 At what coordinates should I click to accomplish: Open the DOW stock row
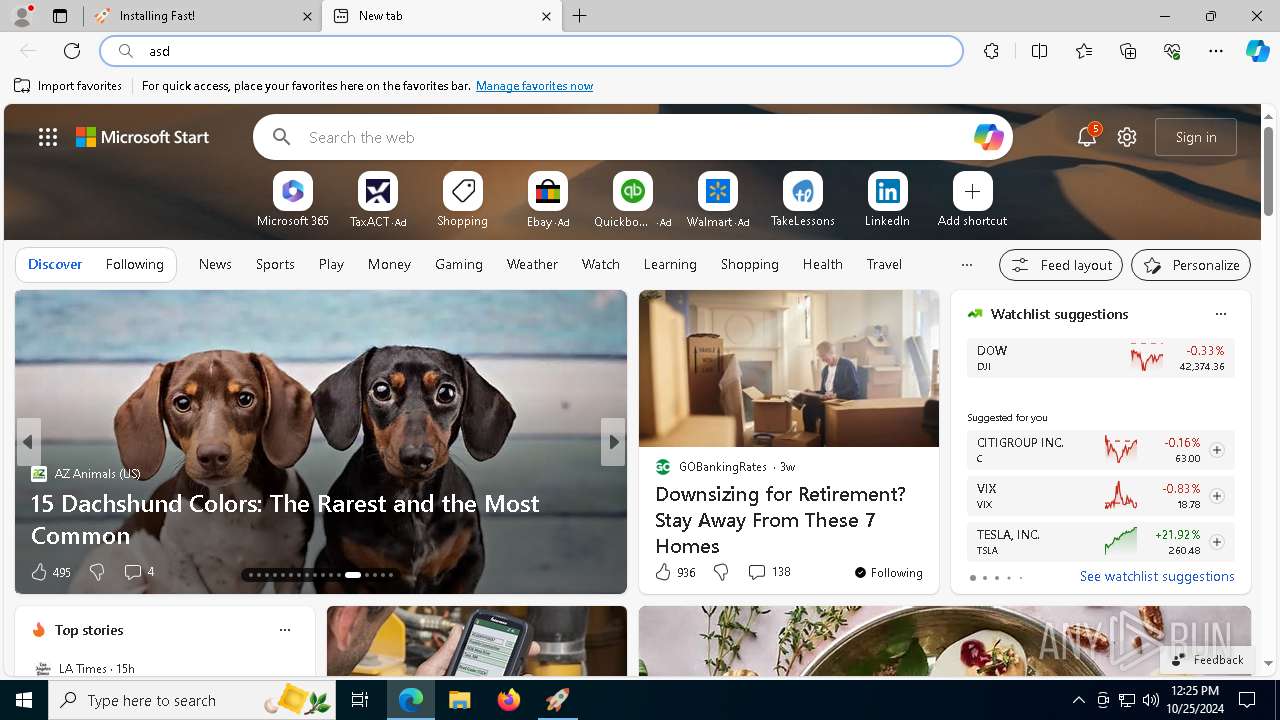pyautogui.click(x=1100, y=358)
